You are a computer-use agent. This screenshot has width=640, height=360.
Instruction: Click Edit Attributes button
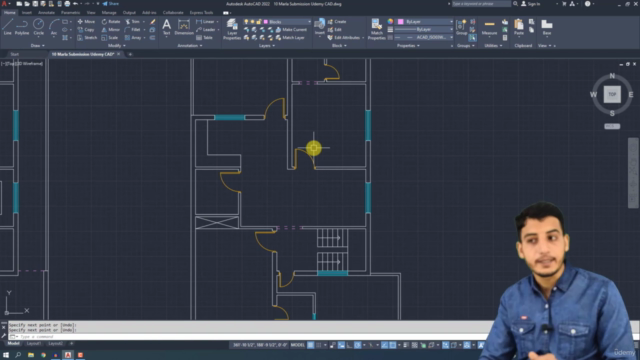344,38
